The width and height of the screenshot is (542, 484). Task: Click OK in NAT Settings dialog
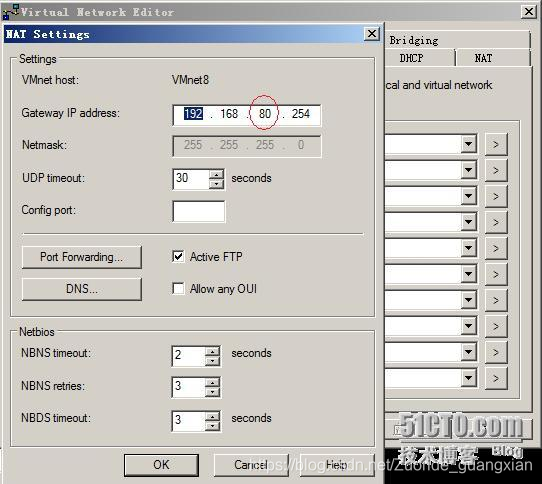161,465
